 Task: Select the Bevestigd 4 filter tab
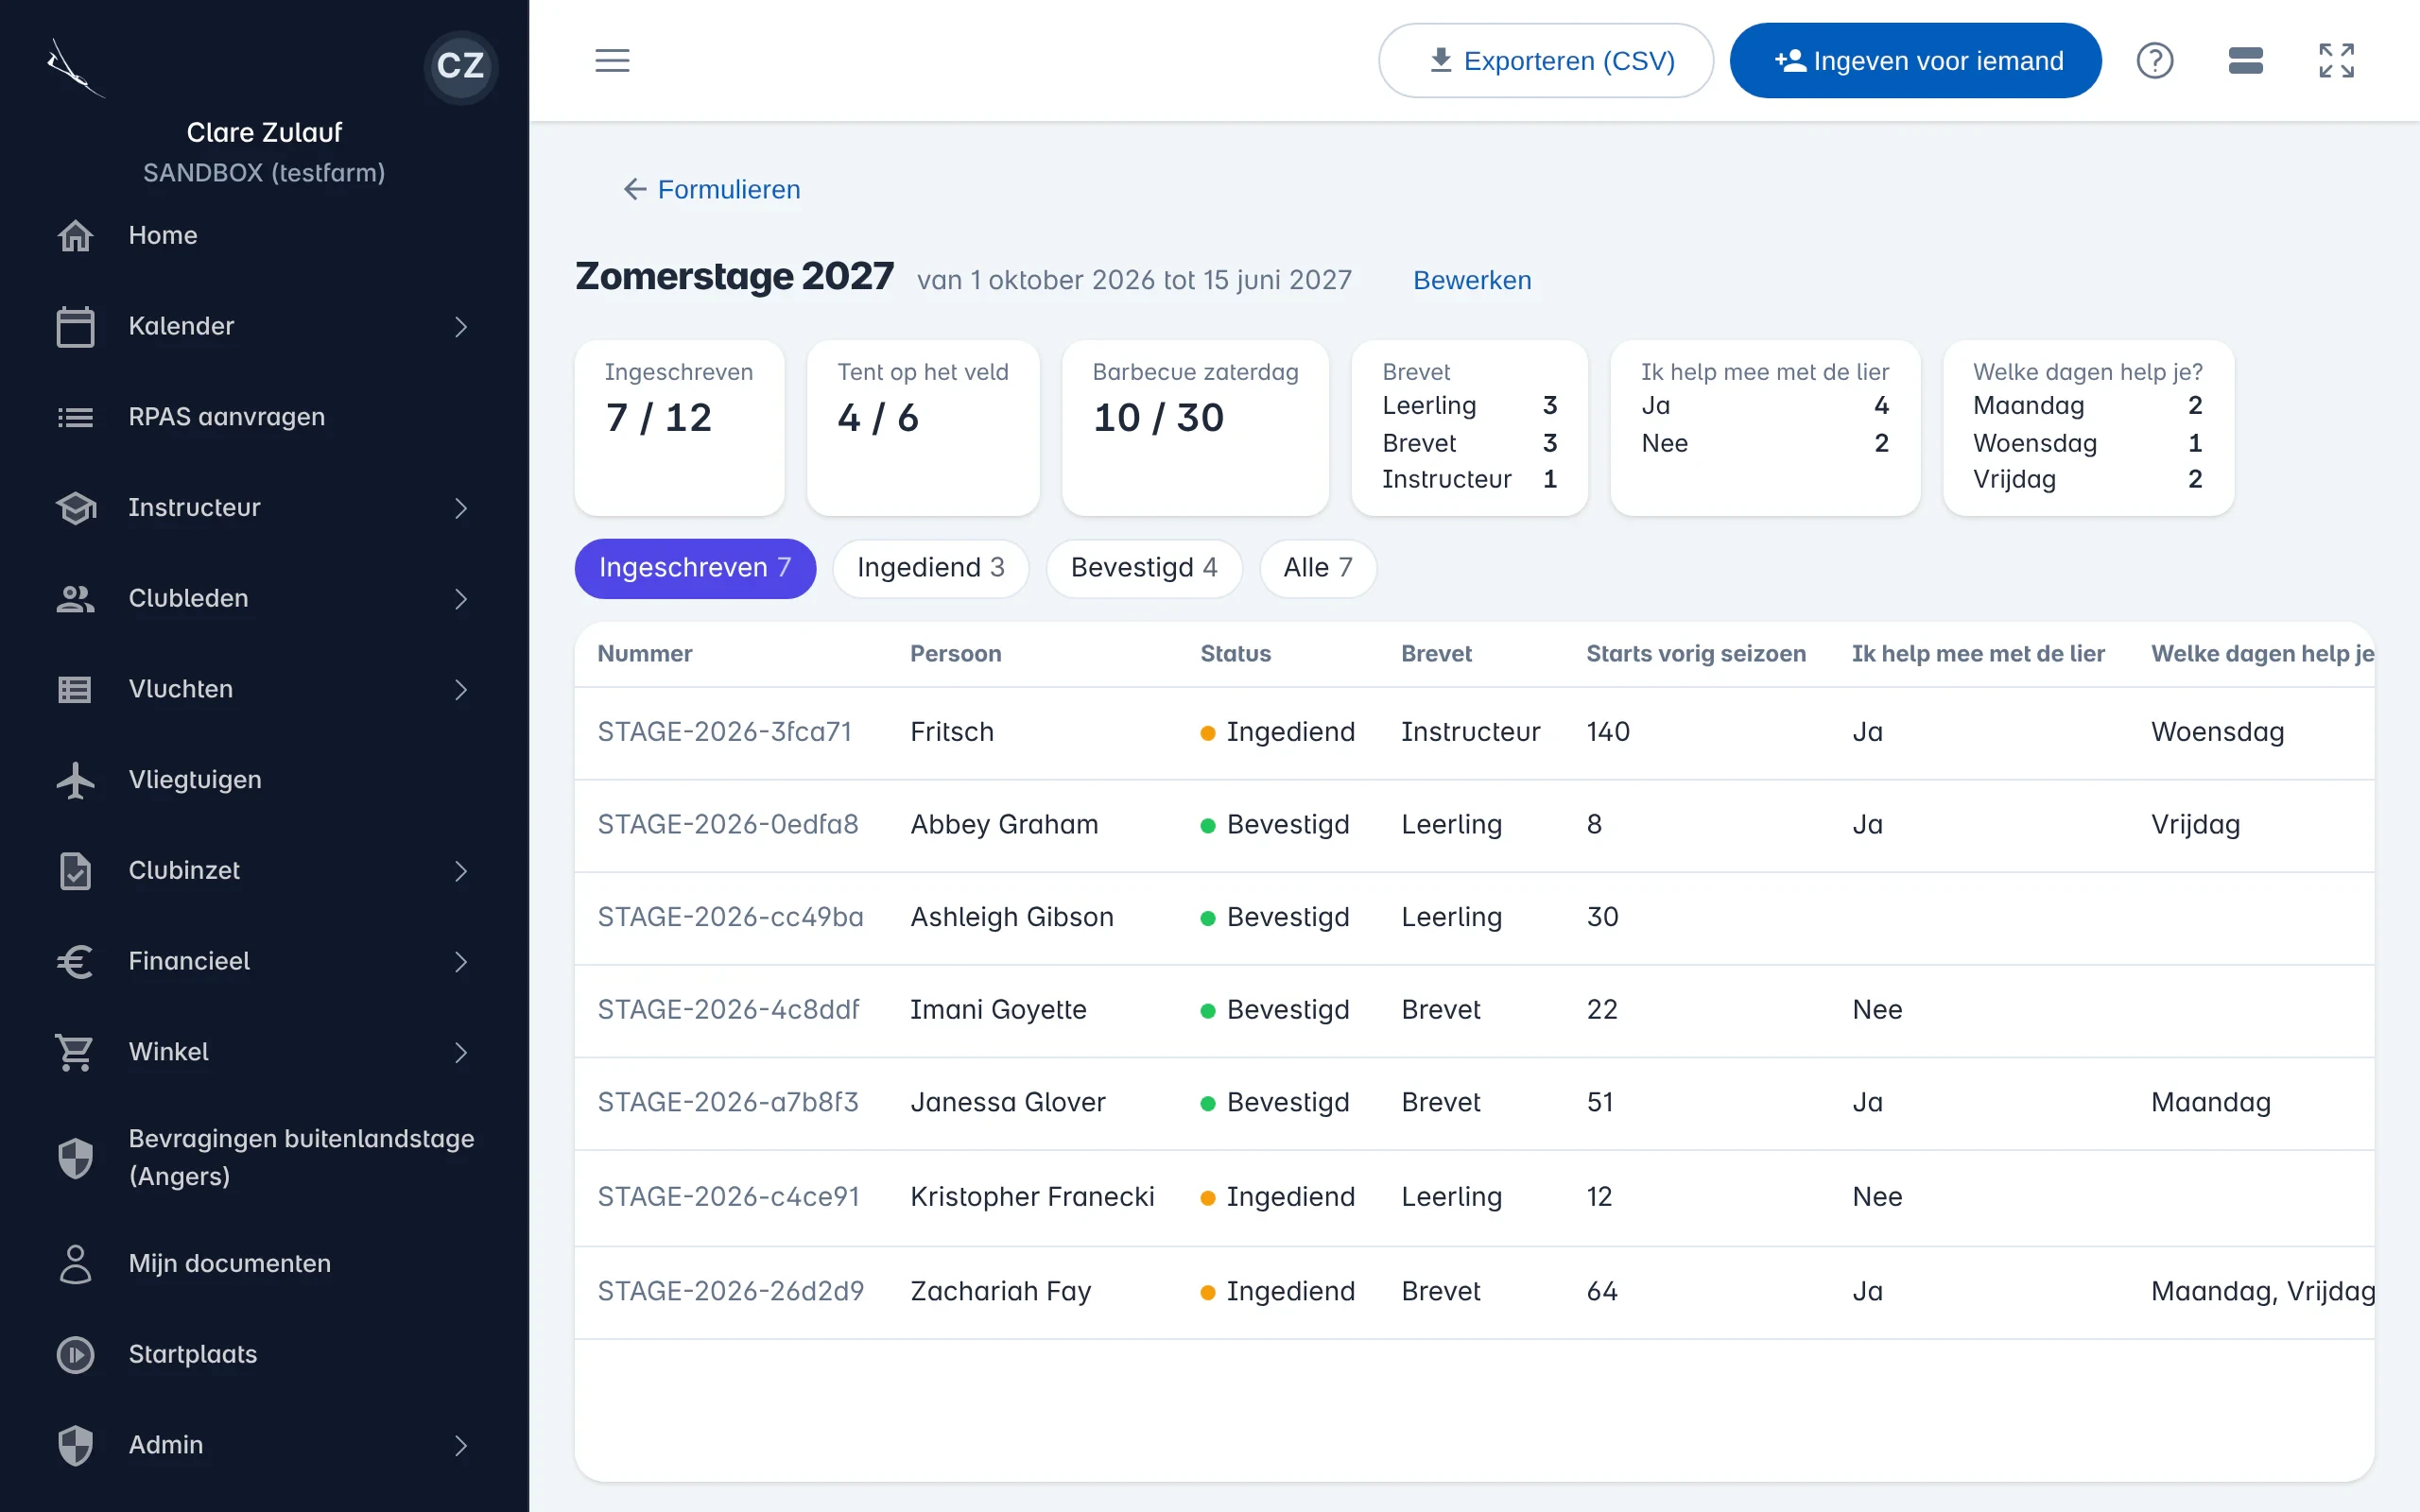click(1143, 568)
